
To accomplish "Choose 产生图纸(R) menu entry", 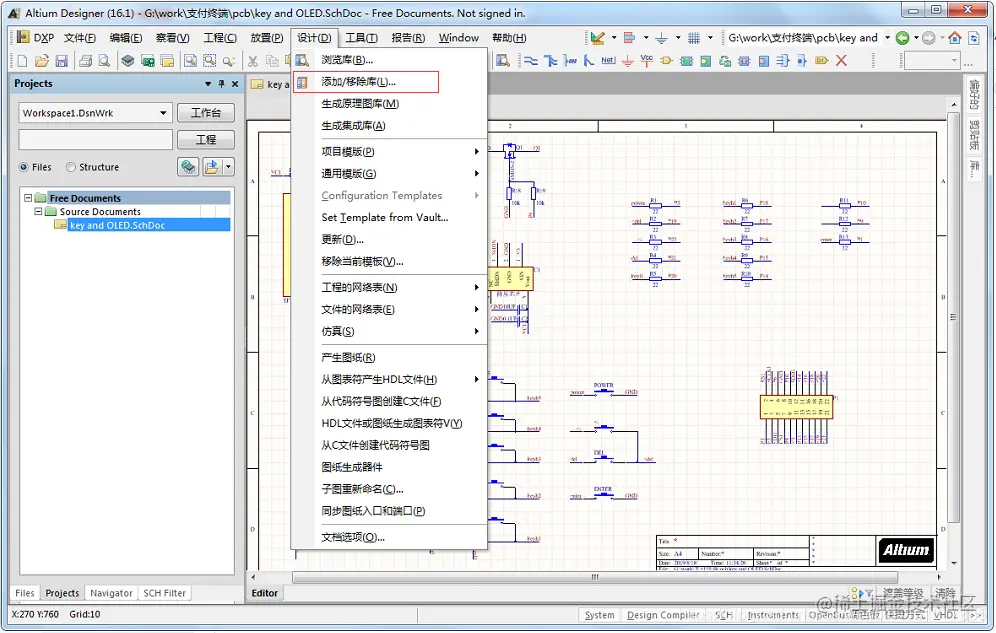I will tap(389, 357).
